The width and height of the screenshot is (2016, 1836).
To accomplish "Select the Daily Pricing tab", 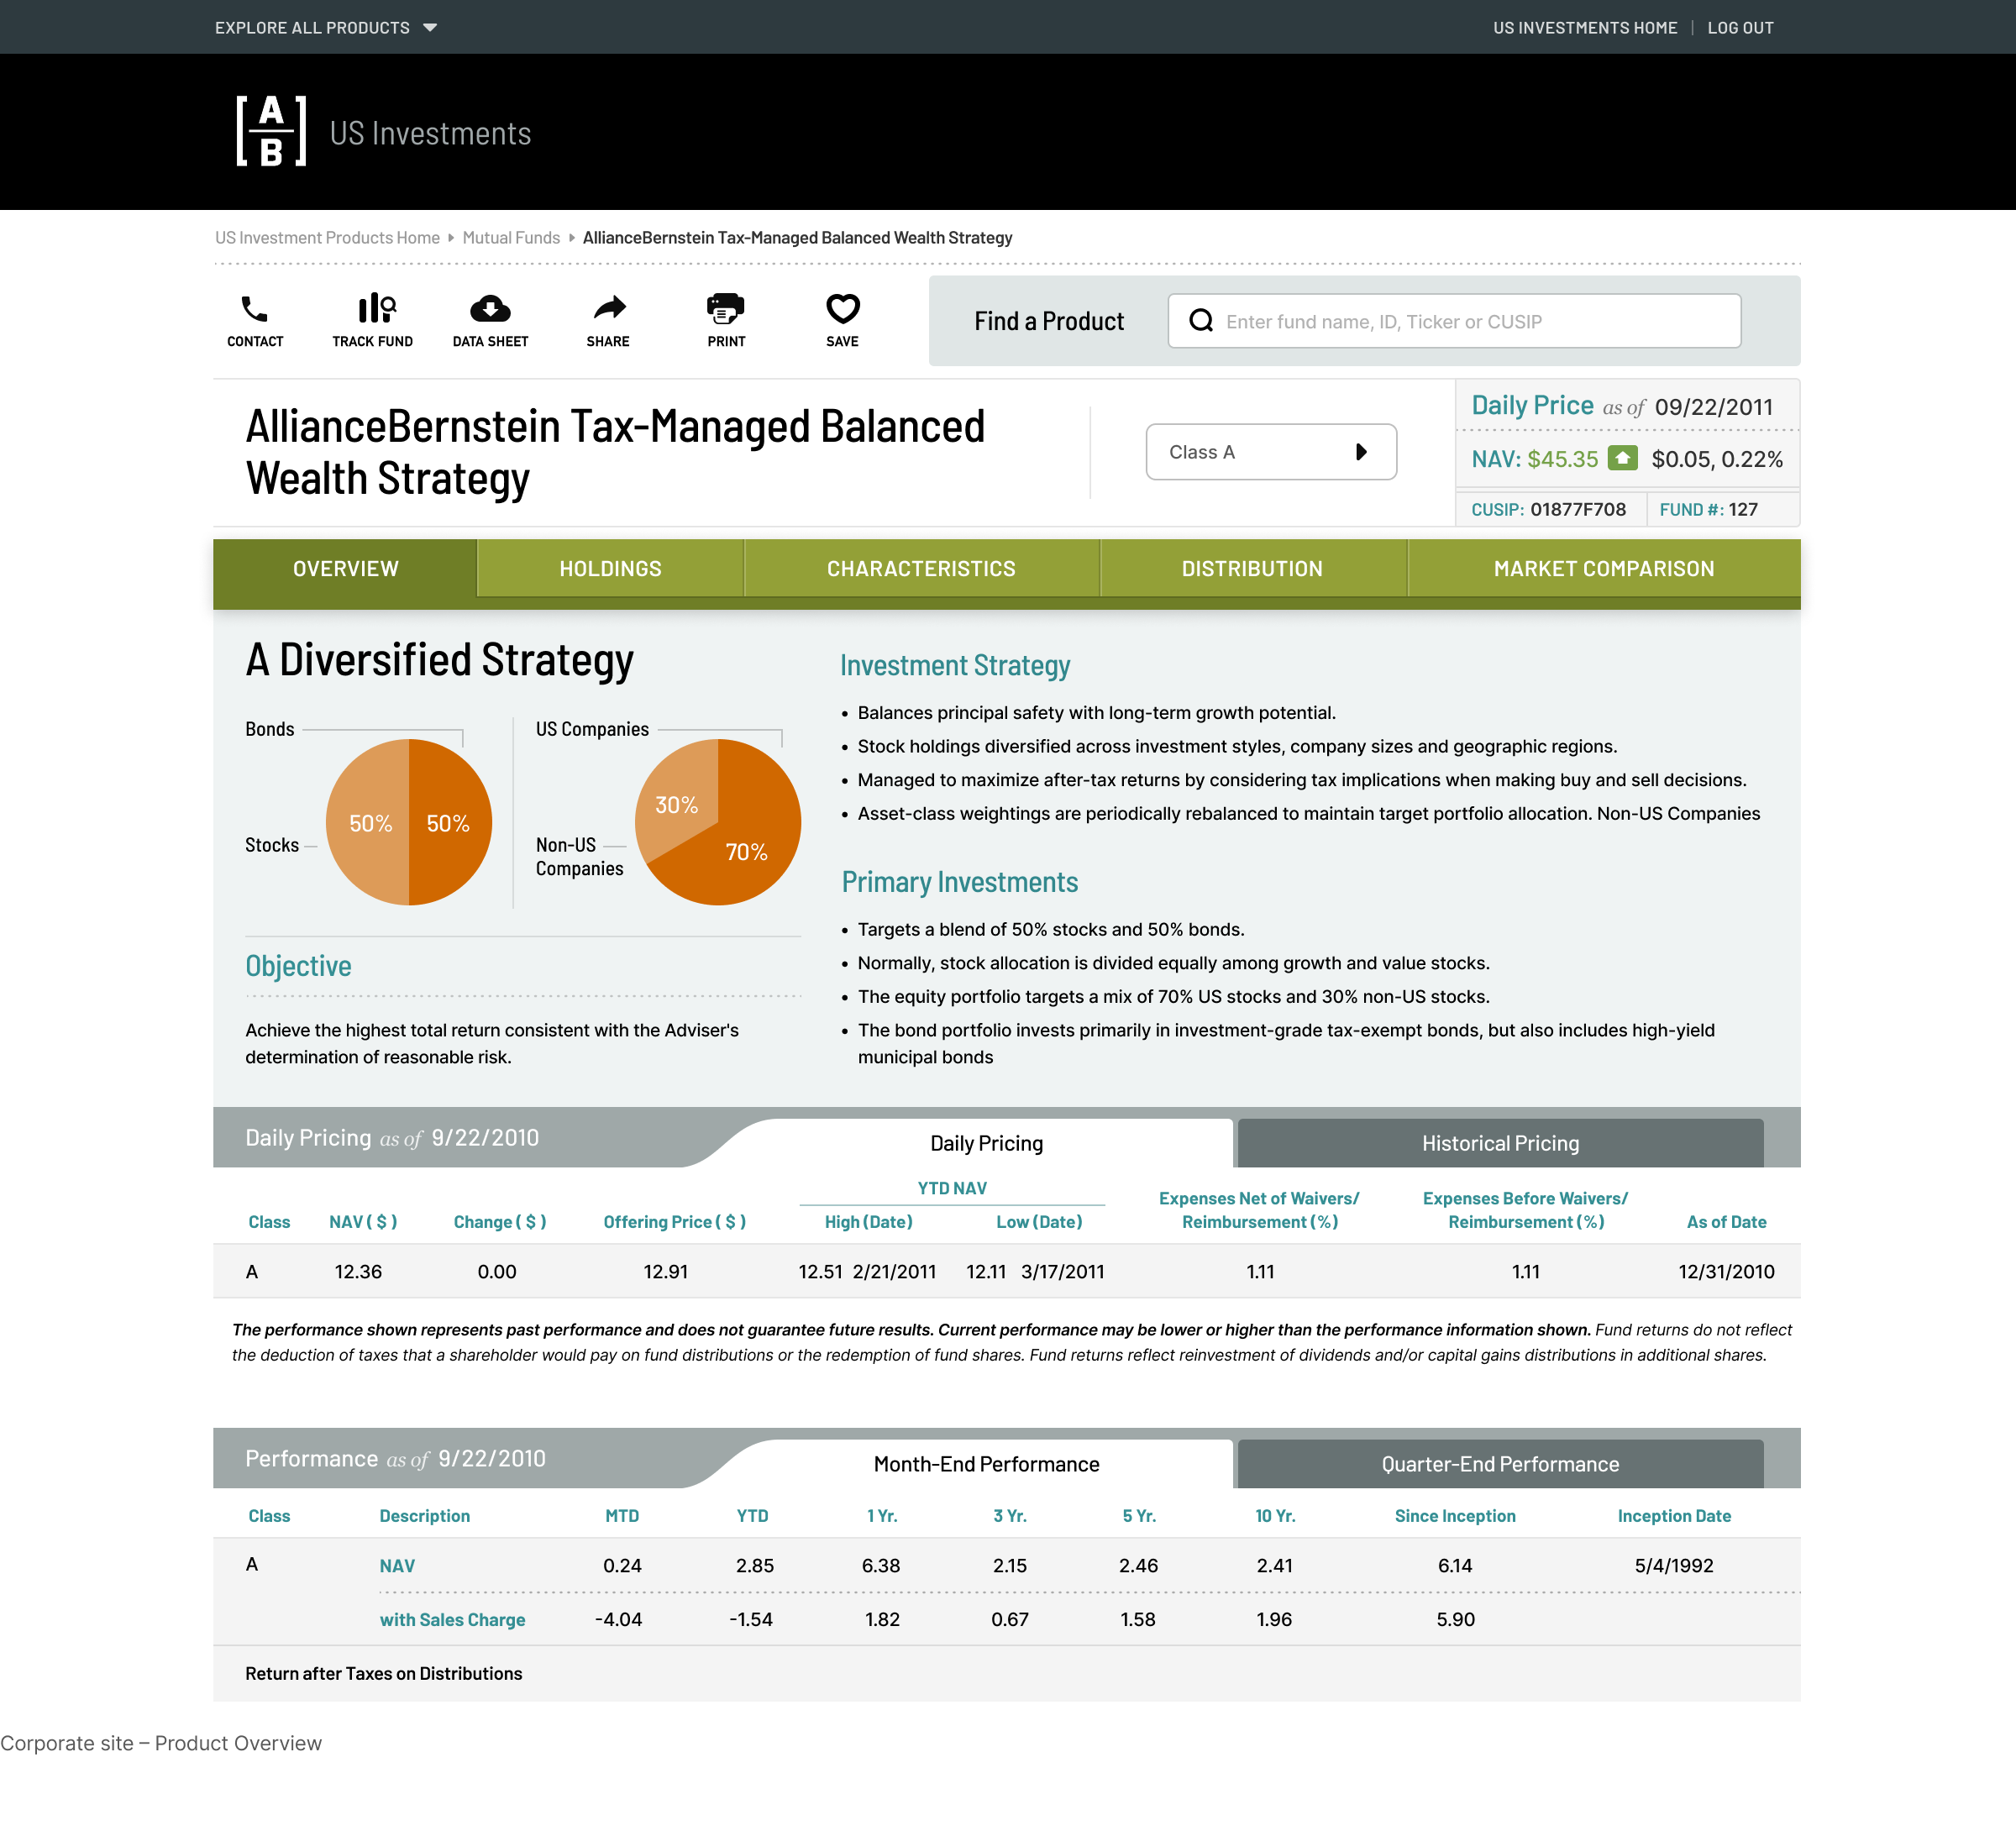I will [x=986, y=1143].
